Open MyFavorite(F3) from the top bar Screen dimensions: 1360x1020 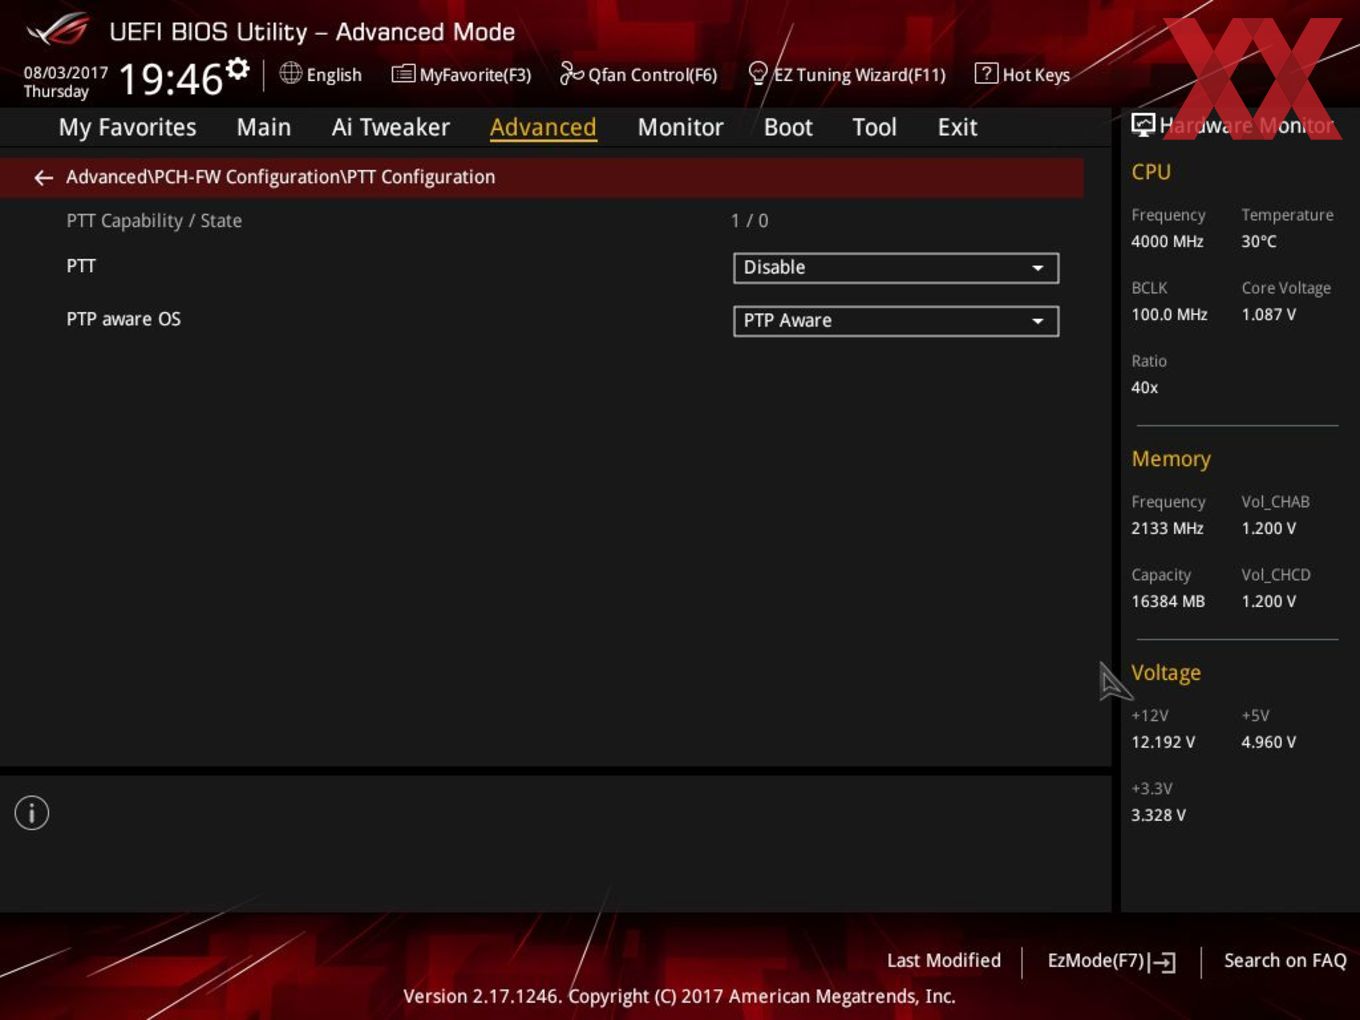click(461, 75)
